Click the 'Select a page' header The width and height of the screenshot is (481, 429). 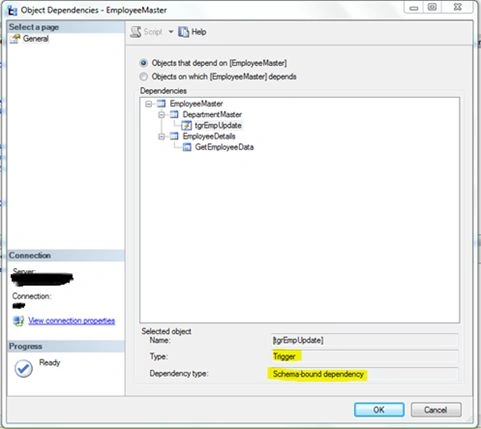click(66, 27)
